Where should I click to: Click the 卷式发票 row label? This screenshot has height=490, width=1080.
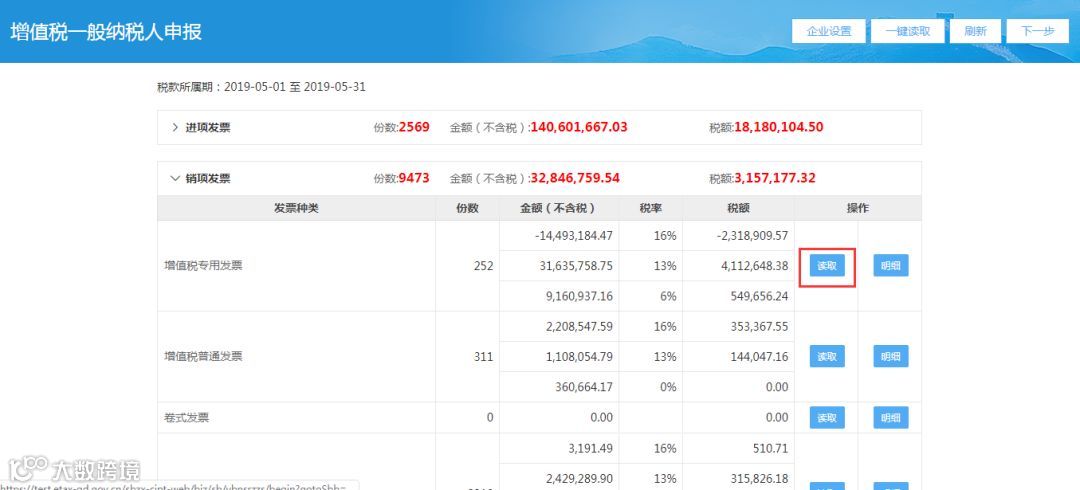(186, 418)
